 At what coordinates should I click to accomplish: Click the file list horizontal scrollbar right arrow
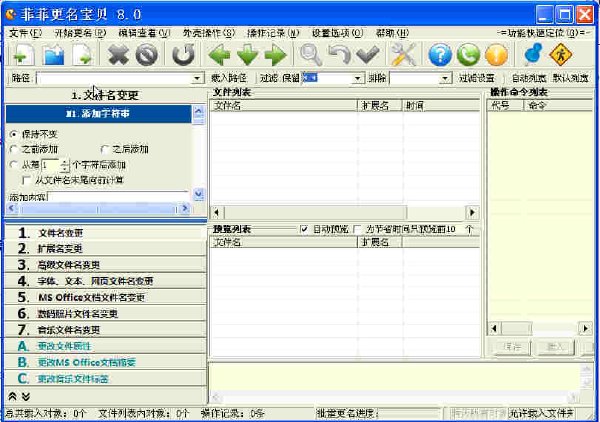click(x=472, y=212)
